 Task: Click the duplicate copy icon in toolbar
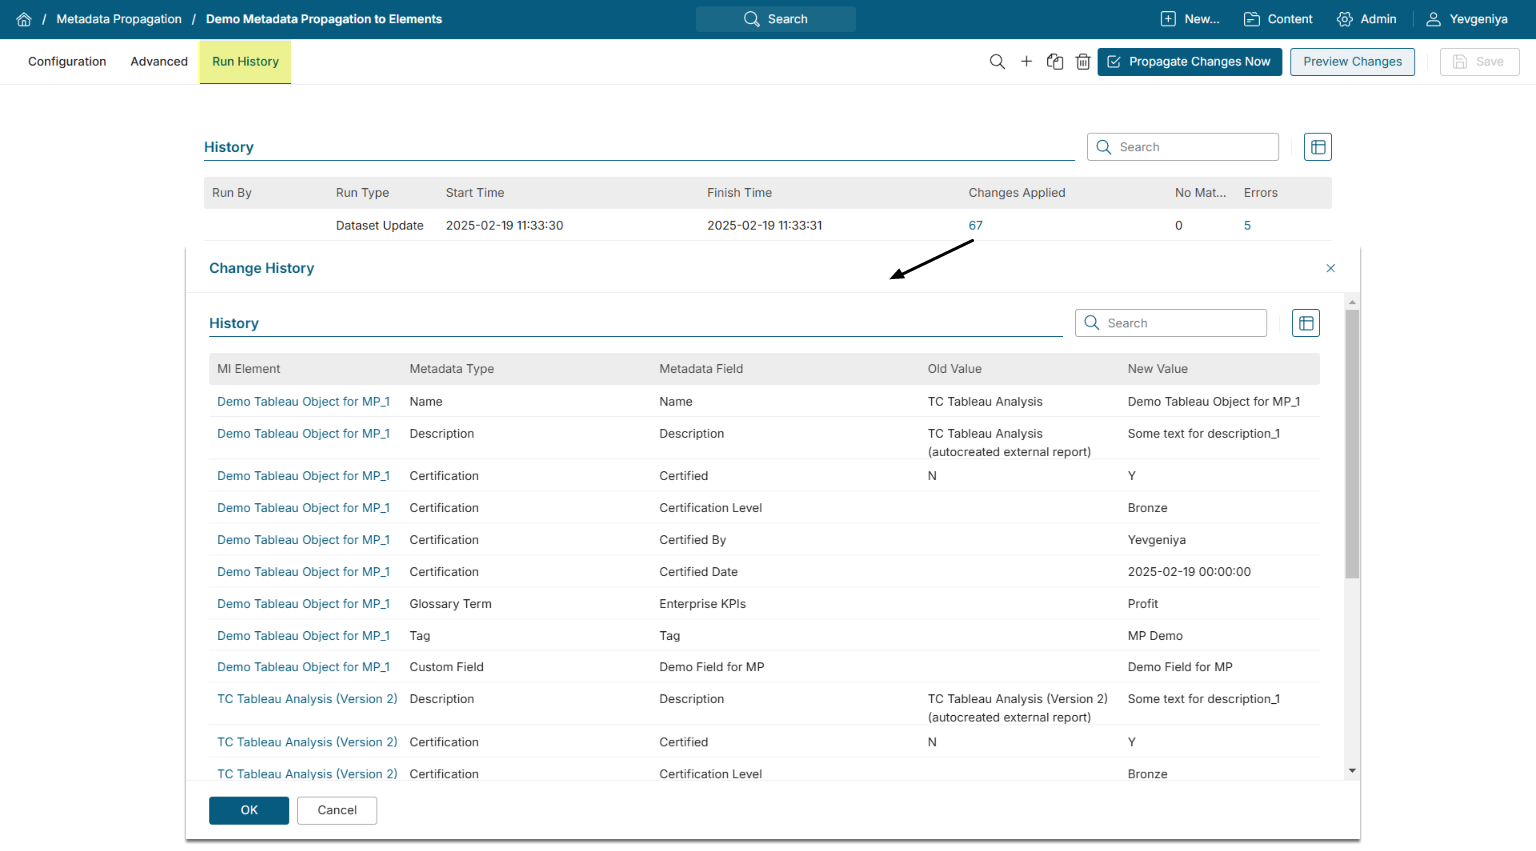point(1055,62)
